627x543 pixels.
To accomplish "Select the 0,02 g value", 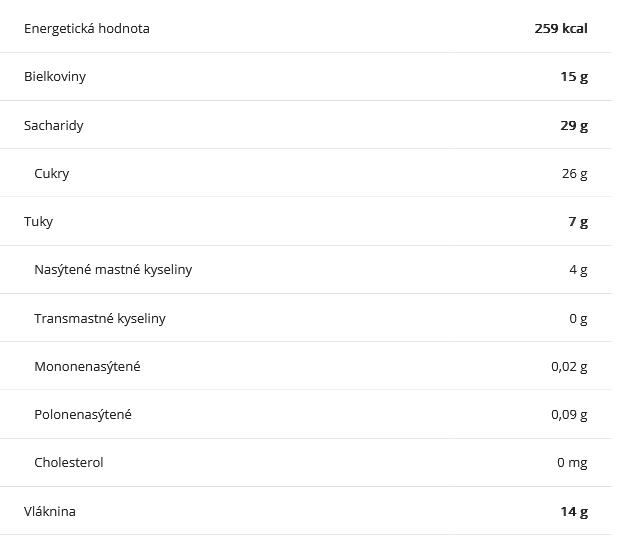I will pos(569,366).
